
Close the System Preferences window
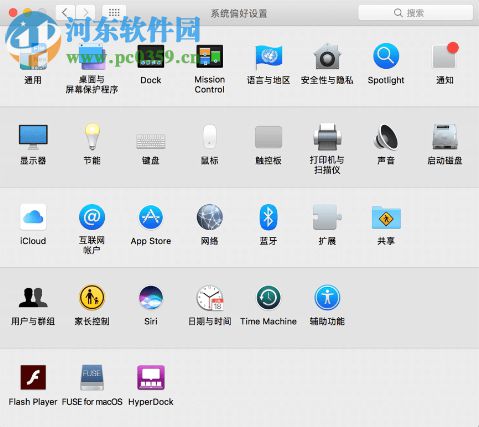pos(13,13)
